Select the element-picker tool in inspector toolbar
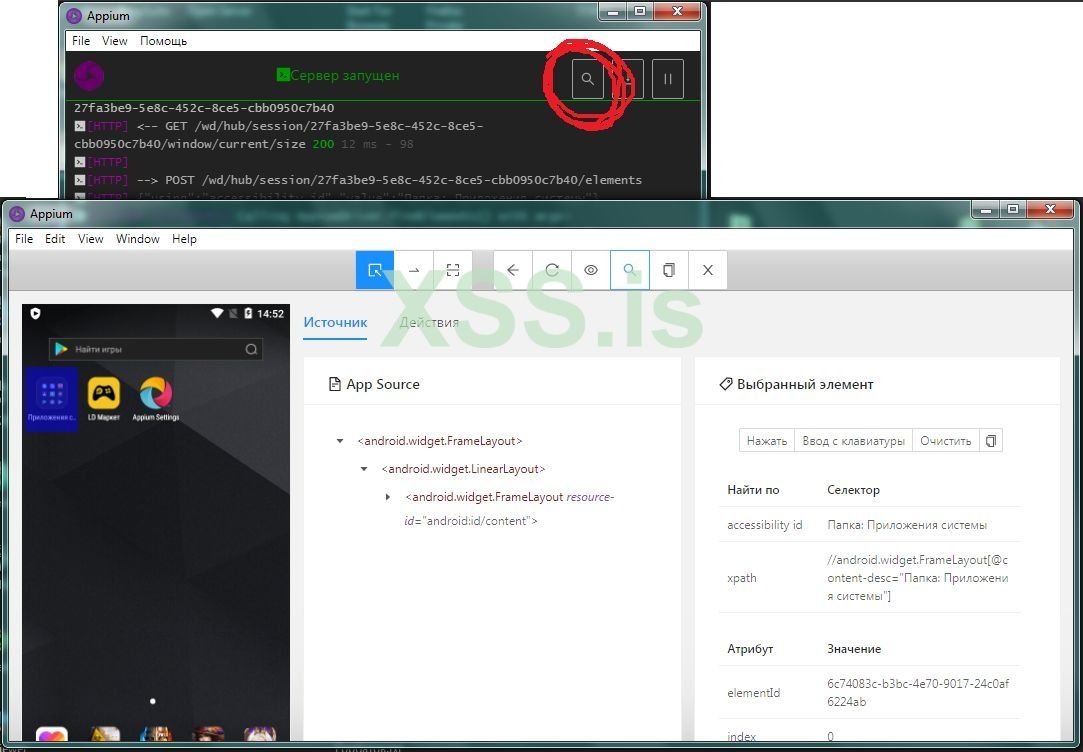The image size is (1083, 752). coord(375,270)
